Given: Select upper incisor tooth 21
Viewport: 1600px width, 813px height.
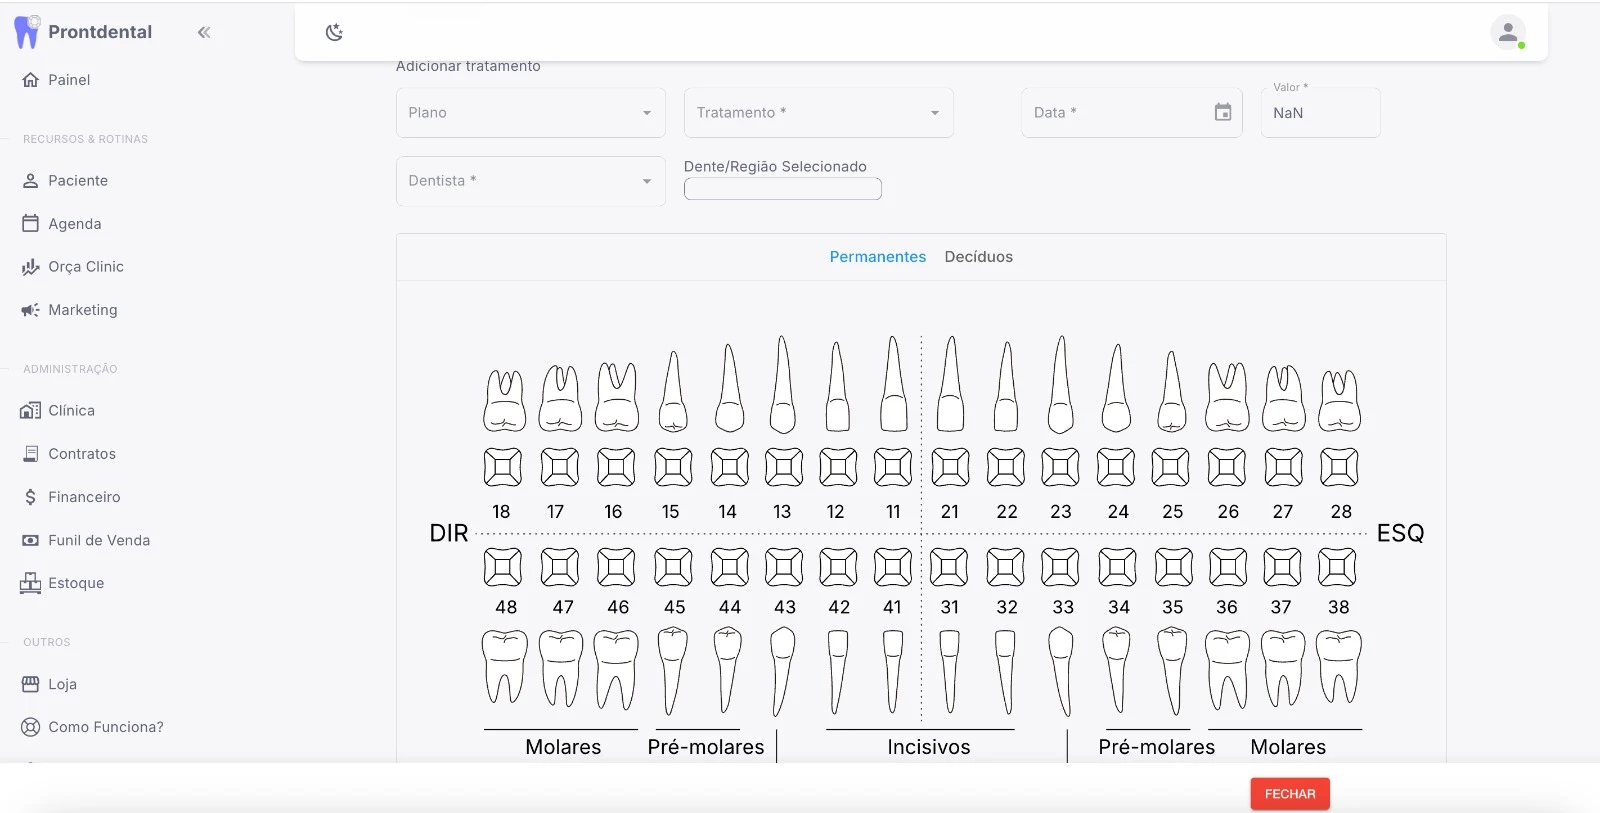Looking at the screenshot, I should click(x=951, y=384).
